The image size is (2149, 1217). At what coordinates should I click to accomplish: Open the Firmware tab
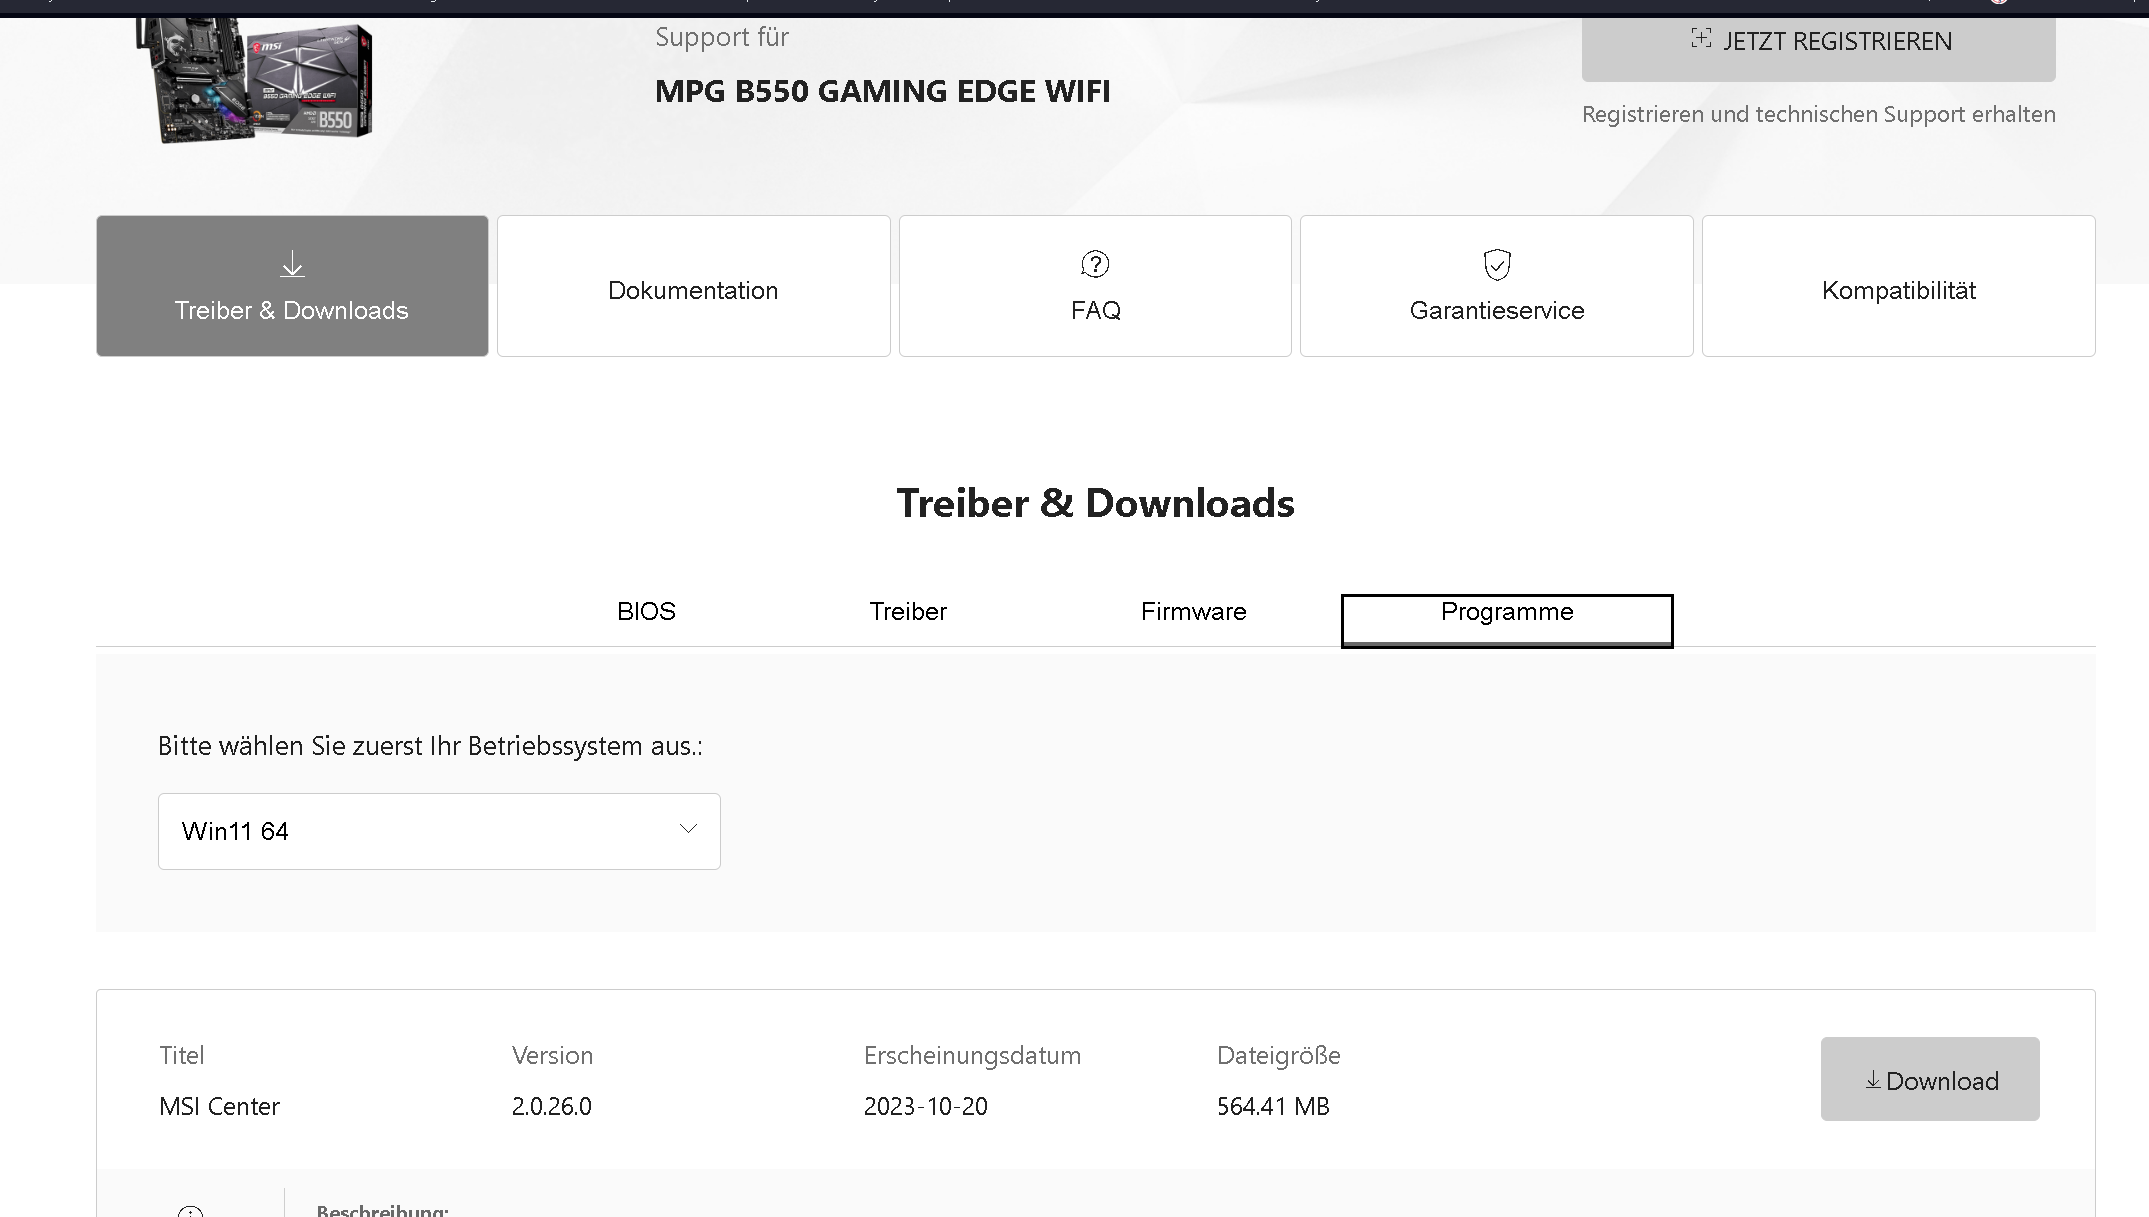pyautogui.click(x=1193, y=612)
